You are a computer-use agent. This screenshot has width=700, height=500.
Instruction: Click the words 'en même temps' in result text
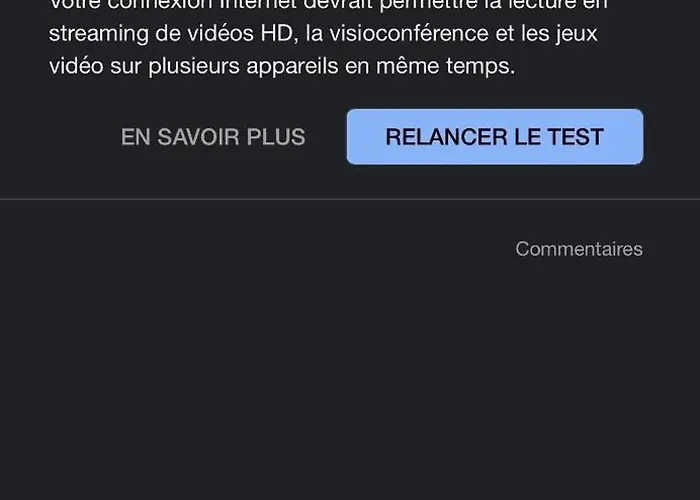pos(430,66)
